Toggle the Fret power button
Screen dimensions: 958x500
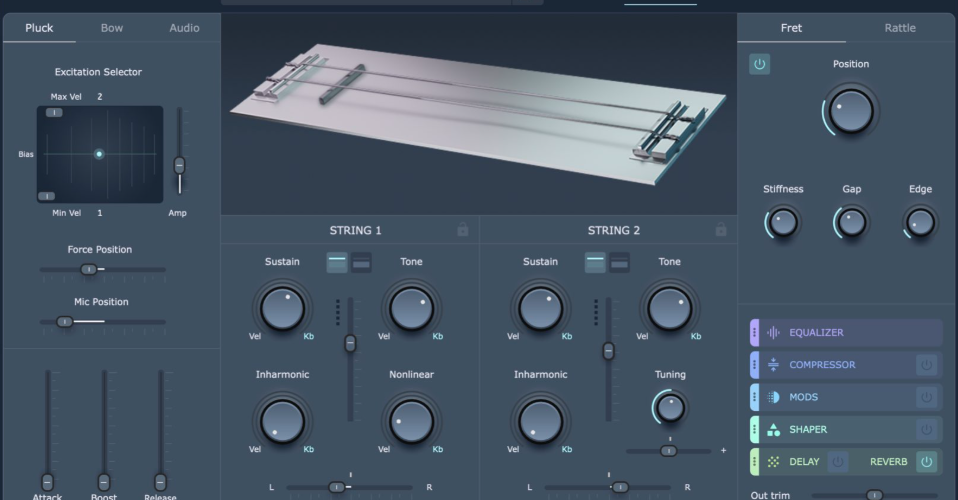[x=759, y=64]
